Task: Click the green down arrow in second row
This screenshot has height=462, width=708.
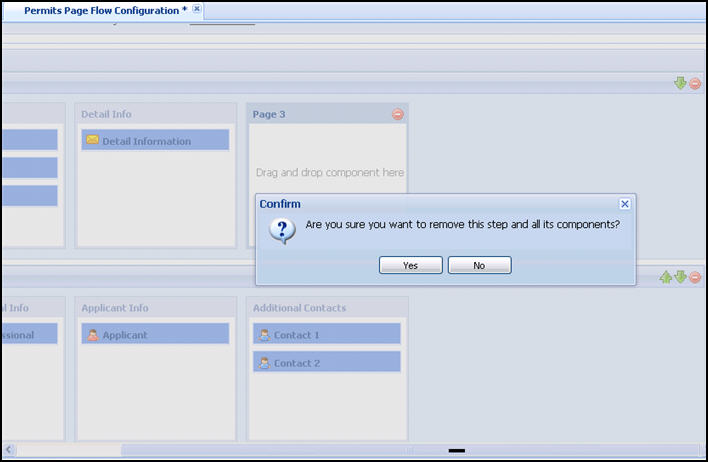Action: point(680,277)
